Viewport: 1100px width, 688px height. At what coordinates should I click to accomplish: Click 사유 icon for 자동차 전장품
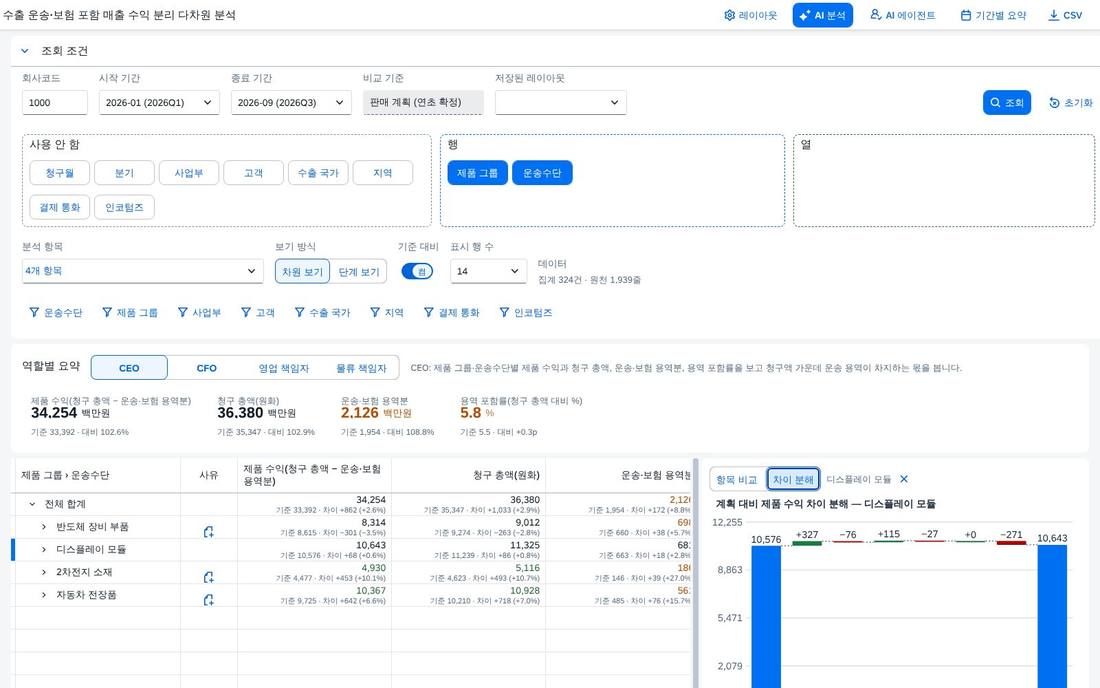pyautogui.click(x=208, y=600)
